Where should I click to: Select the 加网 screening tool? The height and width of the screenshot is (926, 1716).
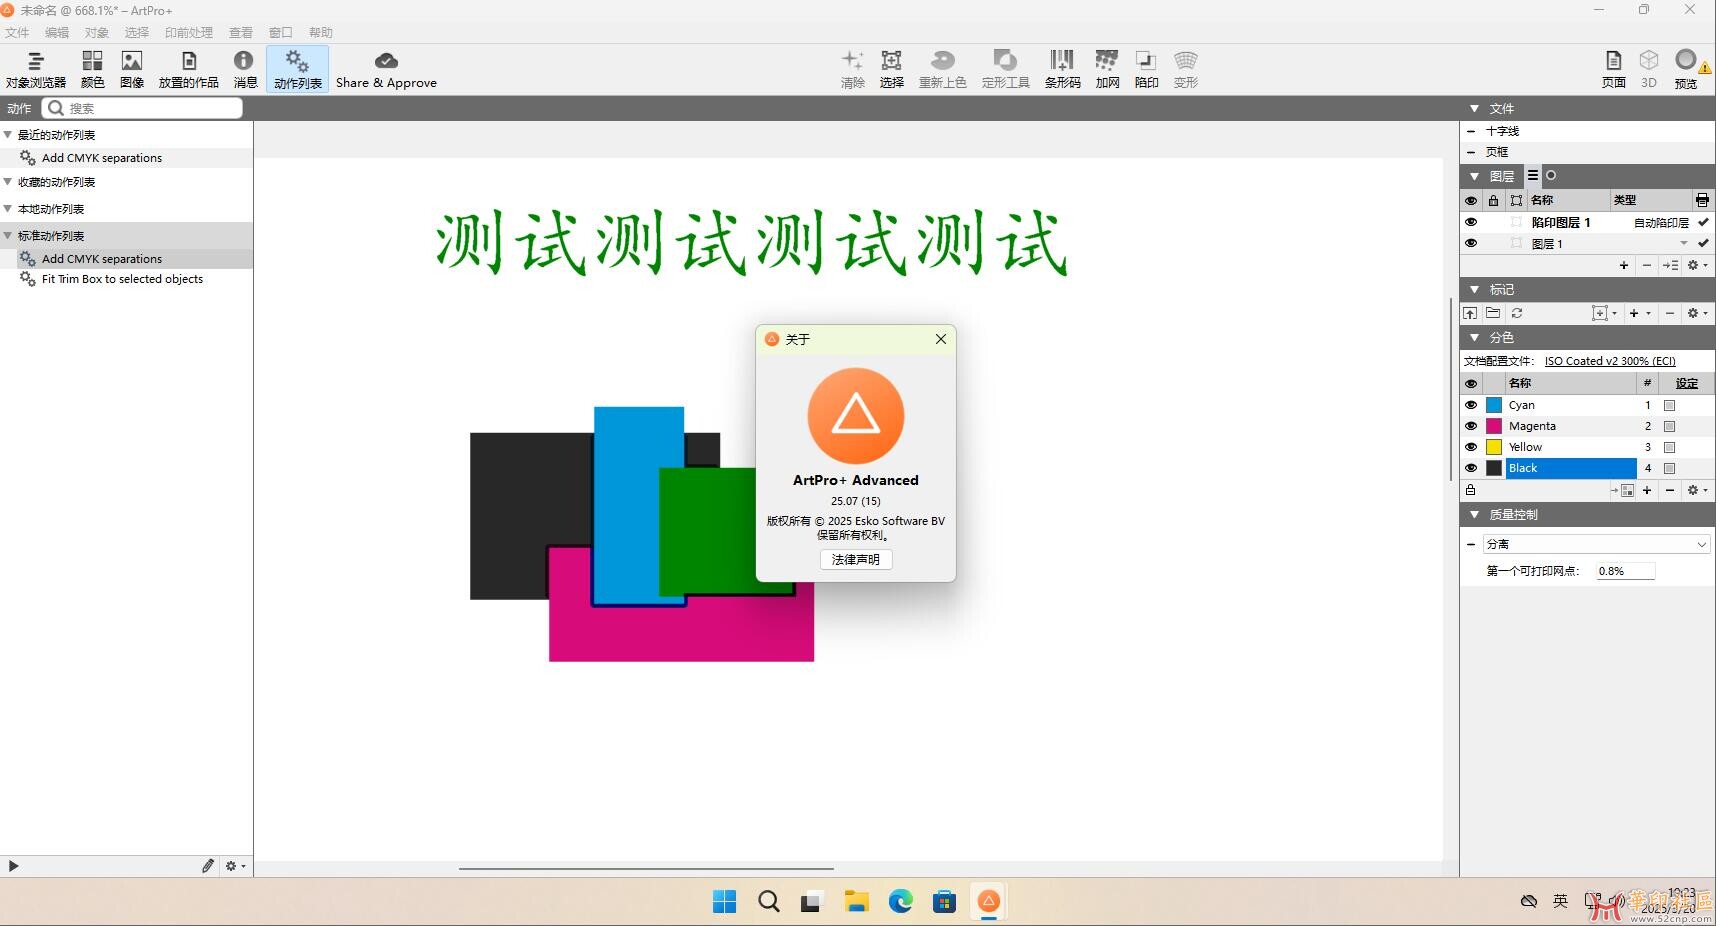[1107, 70]
